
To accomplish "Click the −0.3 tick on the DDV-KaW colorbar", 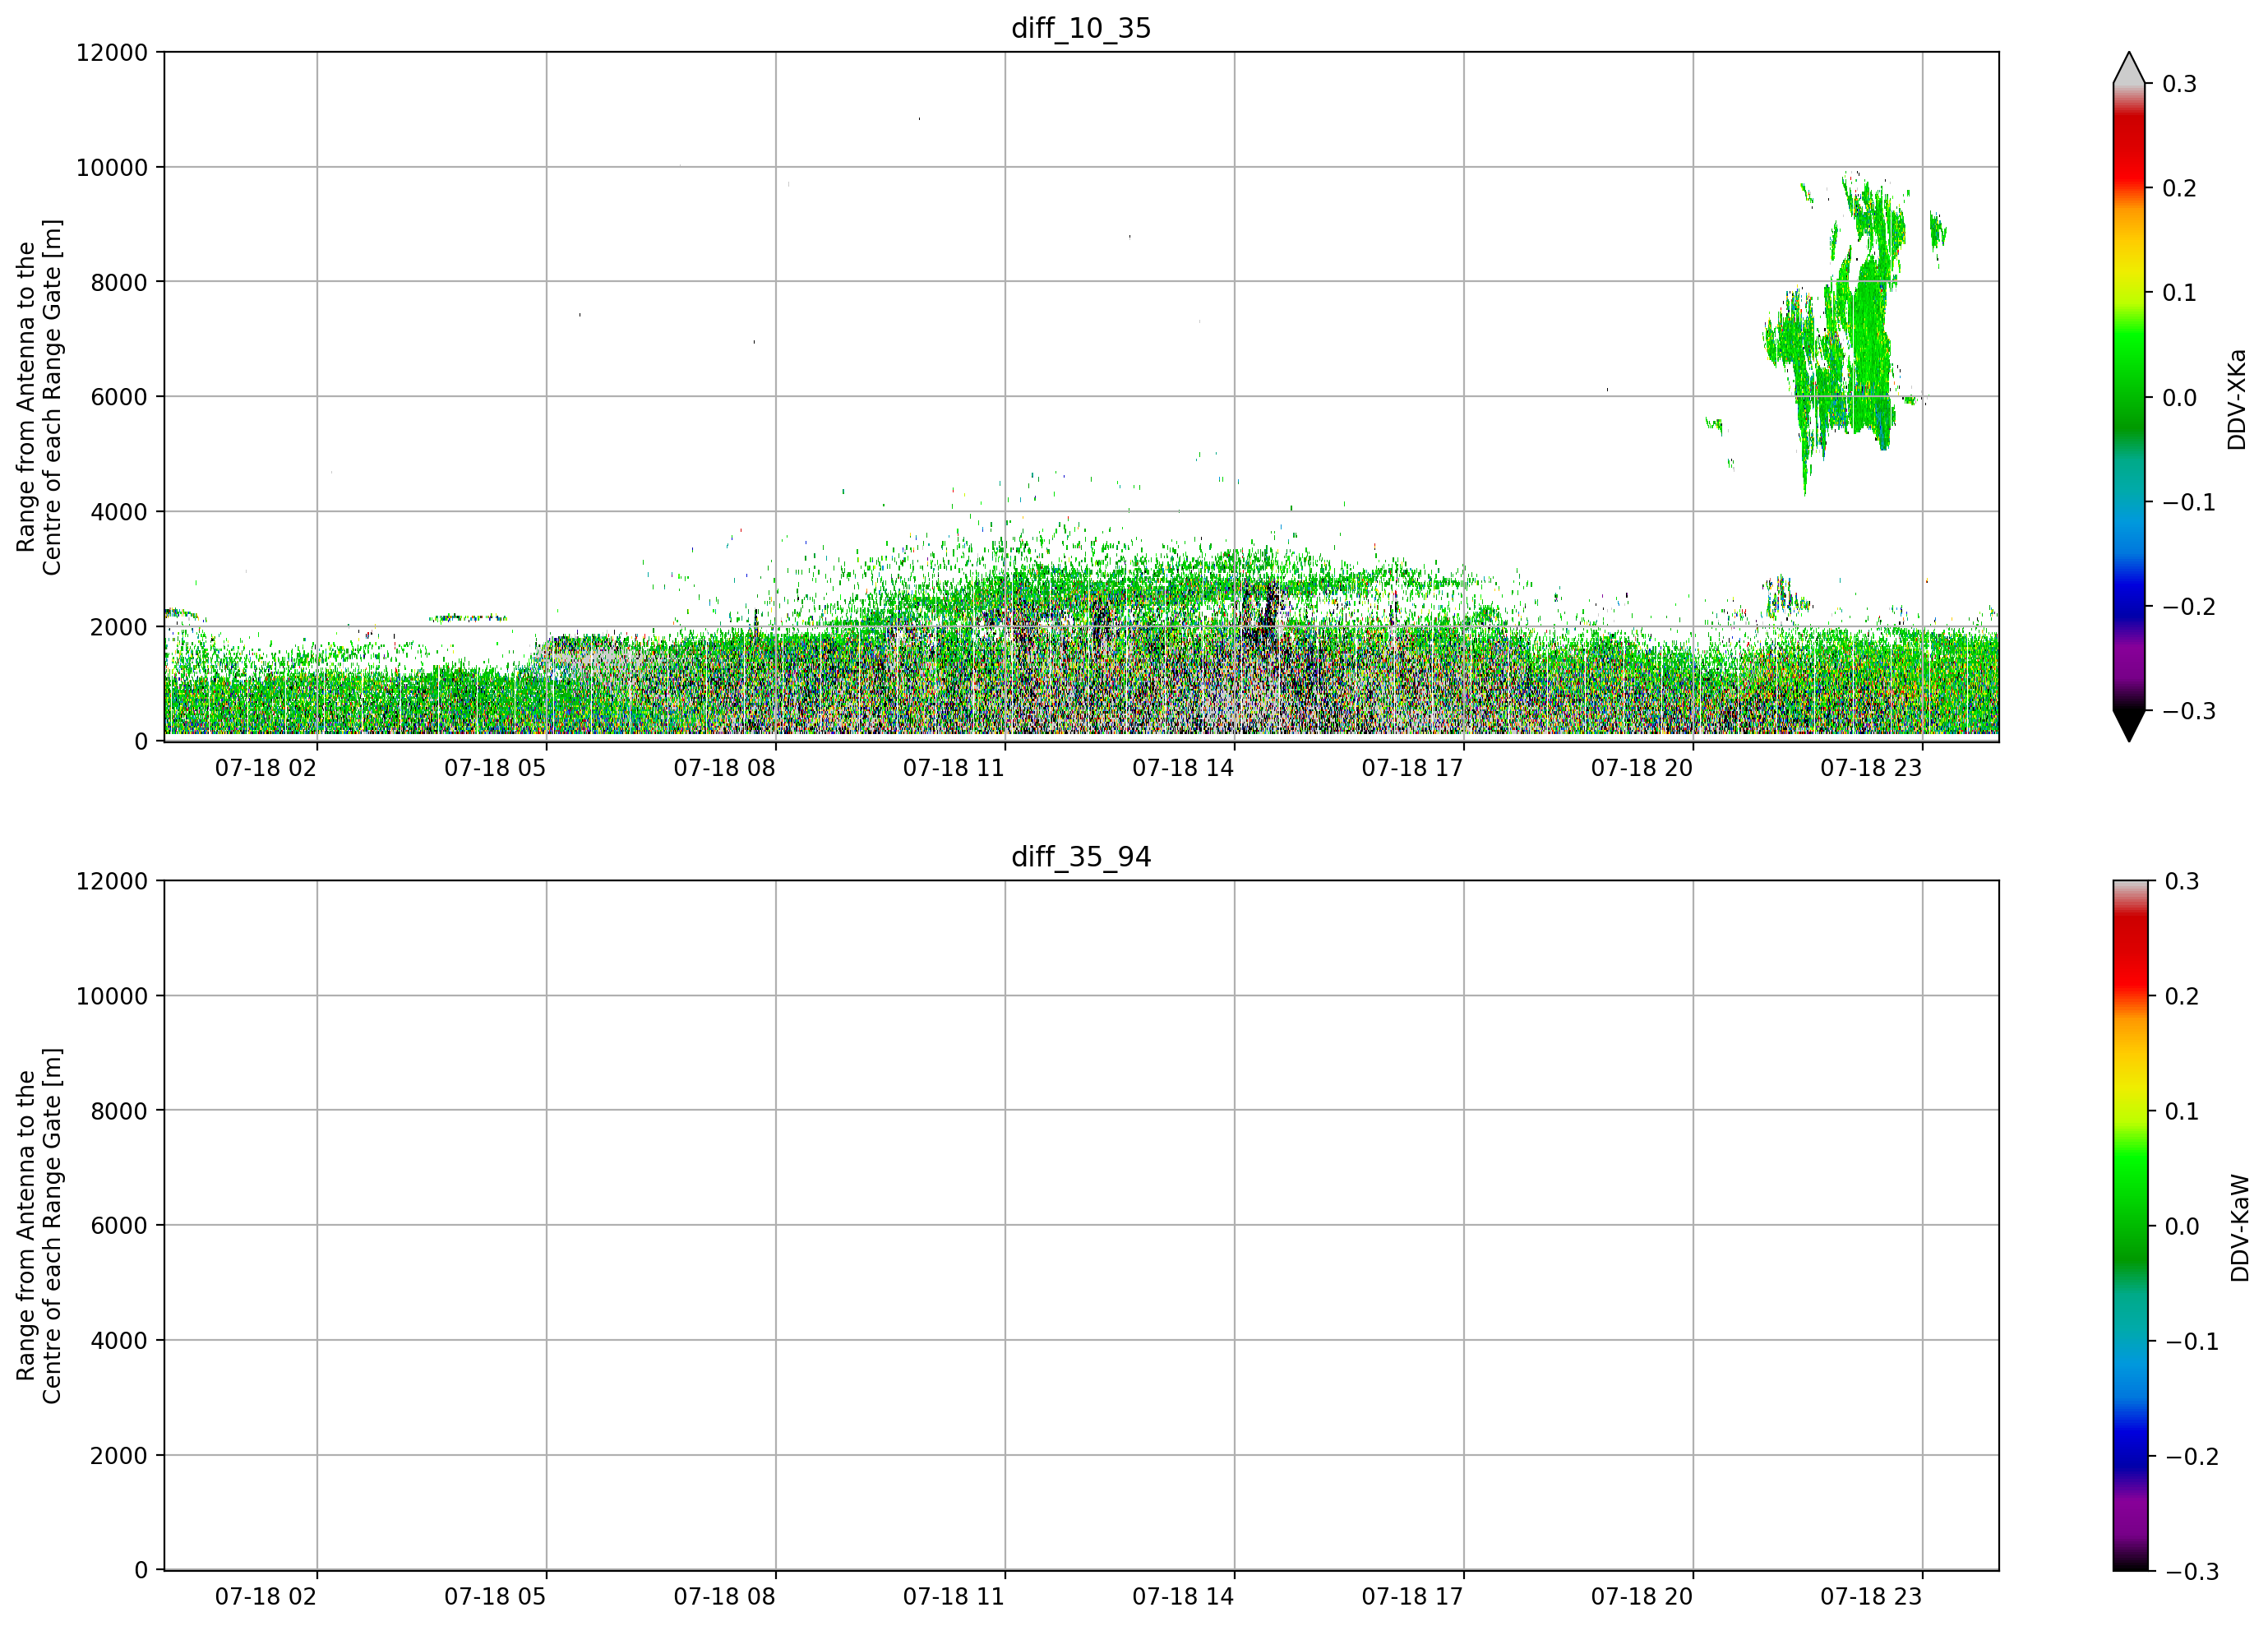I will coord(2192,1571).
